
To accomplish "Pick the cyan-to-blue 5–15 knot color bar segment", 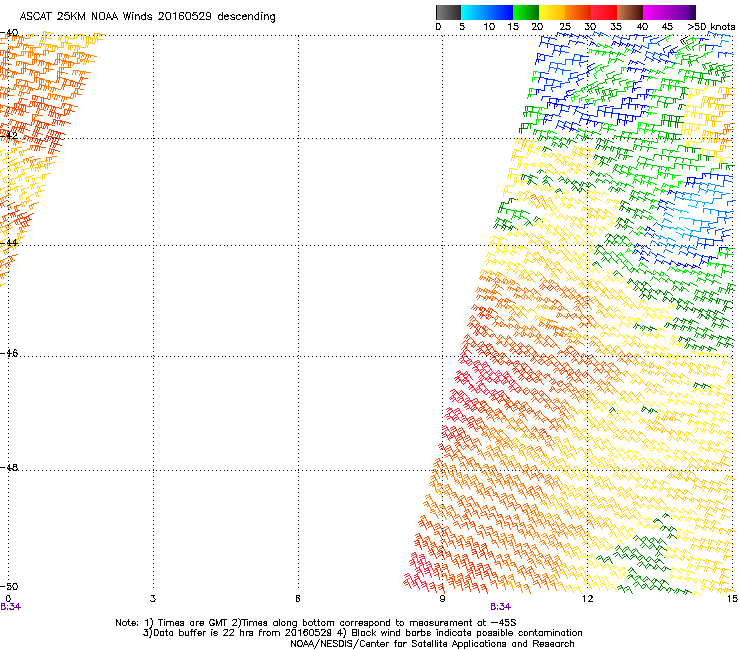I will 487,12.
